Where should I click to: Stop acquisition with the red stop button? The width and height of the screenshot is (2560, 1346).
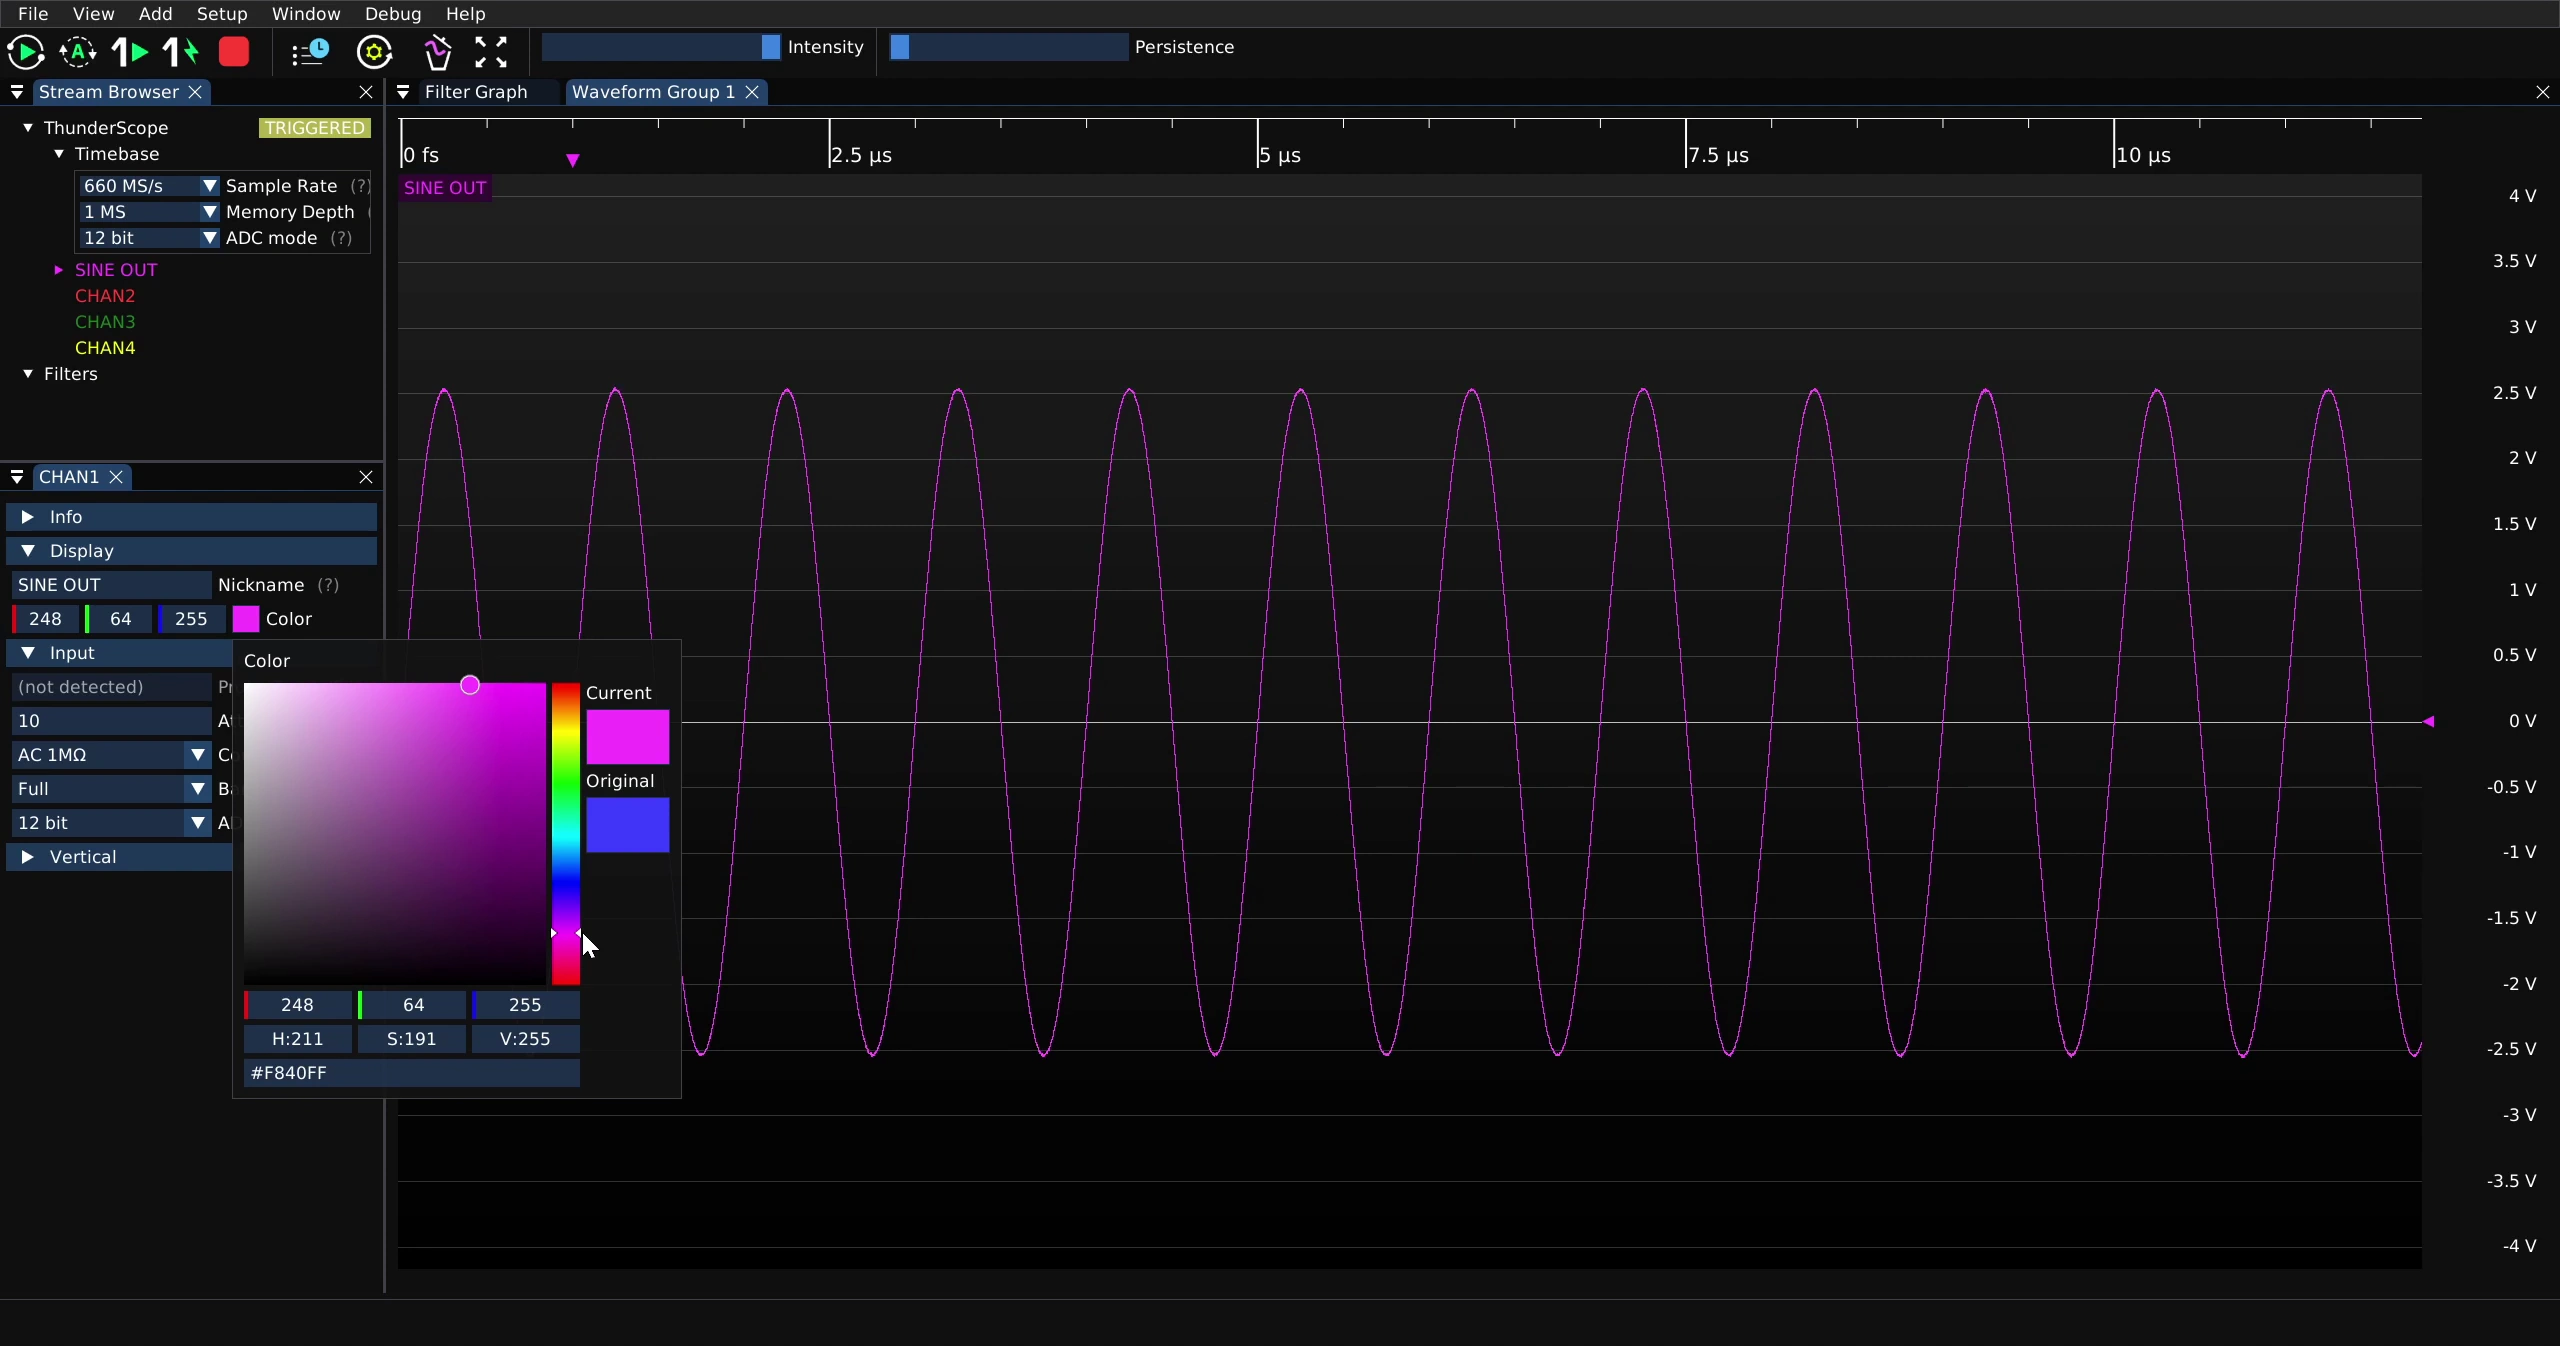pyautogui.click(x=234, y=52)
